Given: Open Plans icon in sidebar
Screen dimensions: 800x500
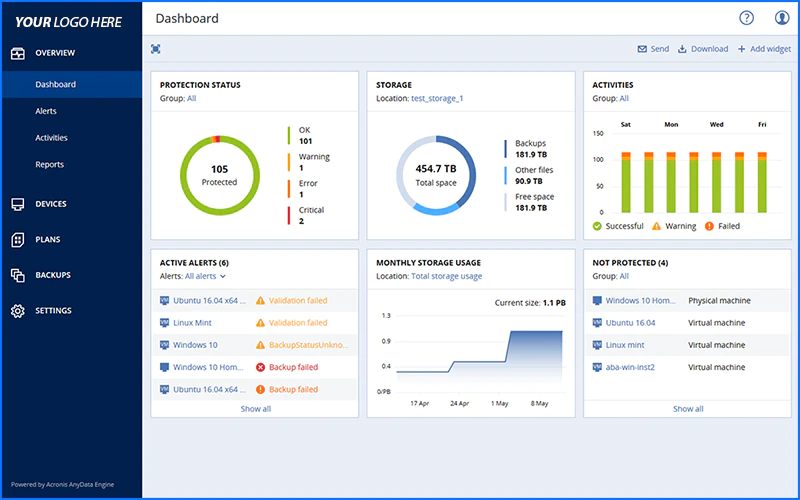Looking at the screenshot, I should point(18,239).
